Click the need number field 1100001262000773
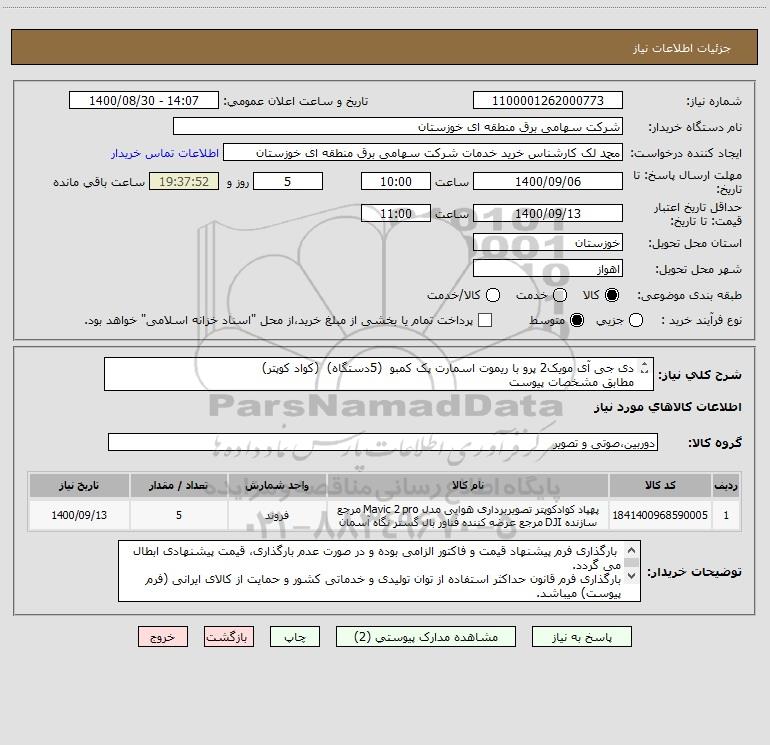Screen dimensions: 770x745 click(x=548, y=100)
